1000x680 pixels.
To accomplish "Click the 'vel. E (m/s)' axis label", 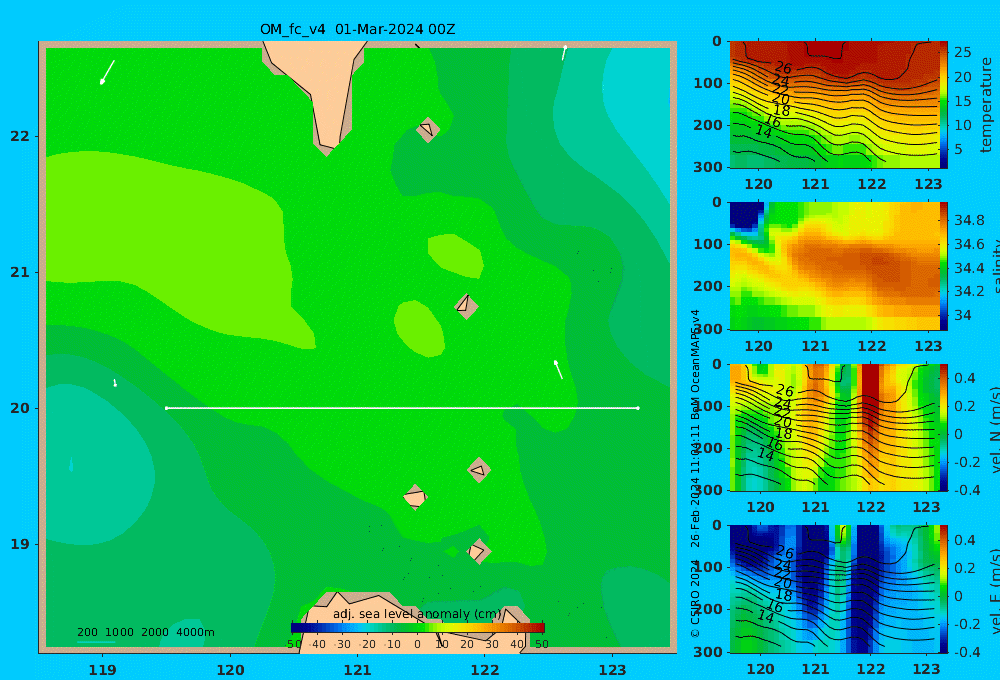I will (x=995, y=591).
